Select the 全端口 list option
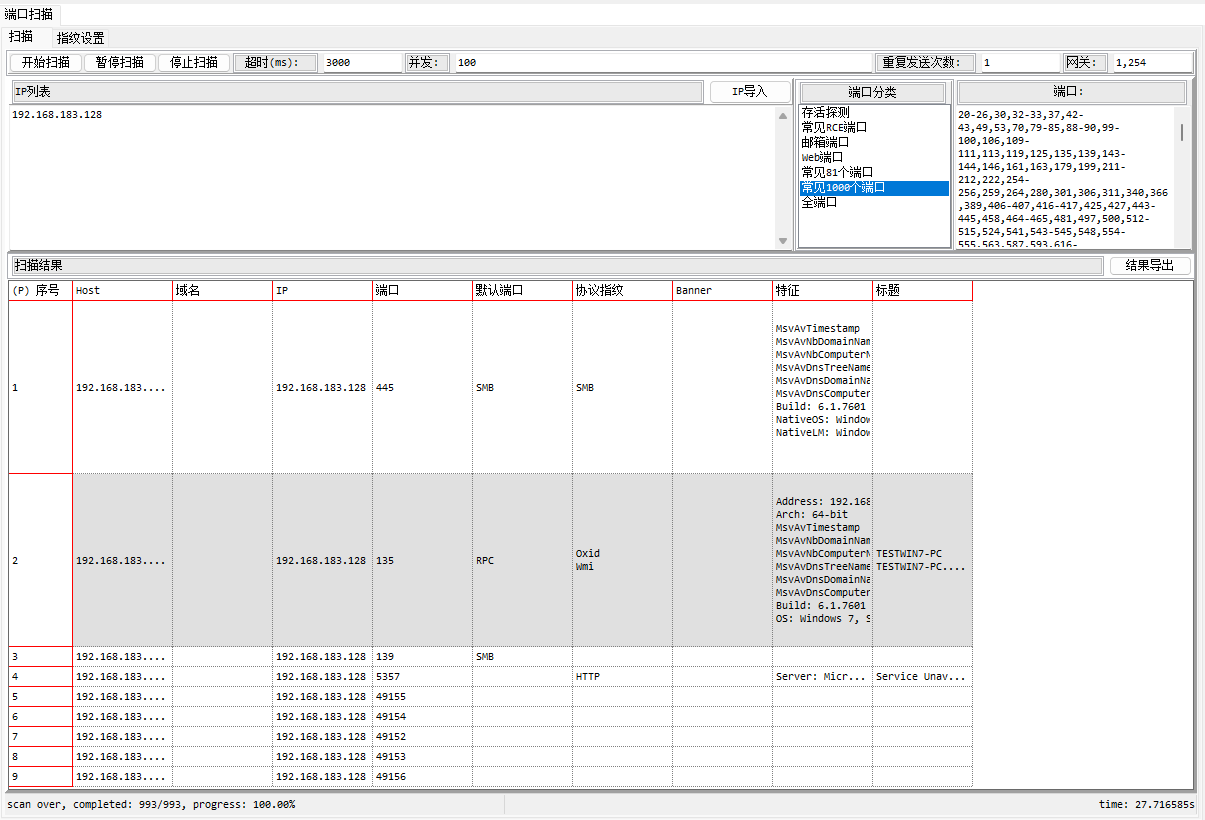The width and height of the screenshot is (1205, 820). tap(819, 203)
